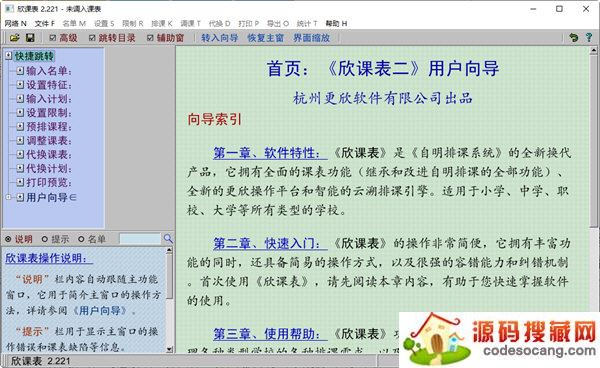This screenshot has width=600, height=368.
Task: Open the 打印 P menu
Action: [249, 23]
